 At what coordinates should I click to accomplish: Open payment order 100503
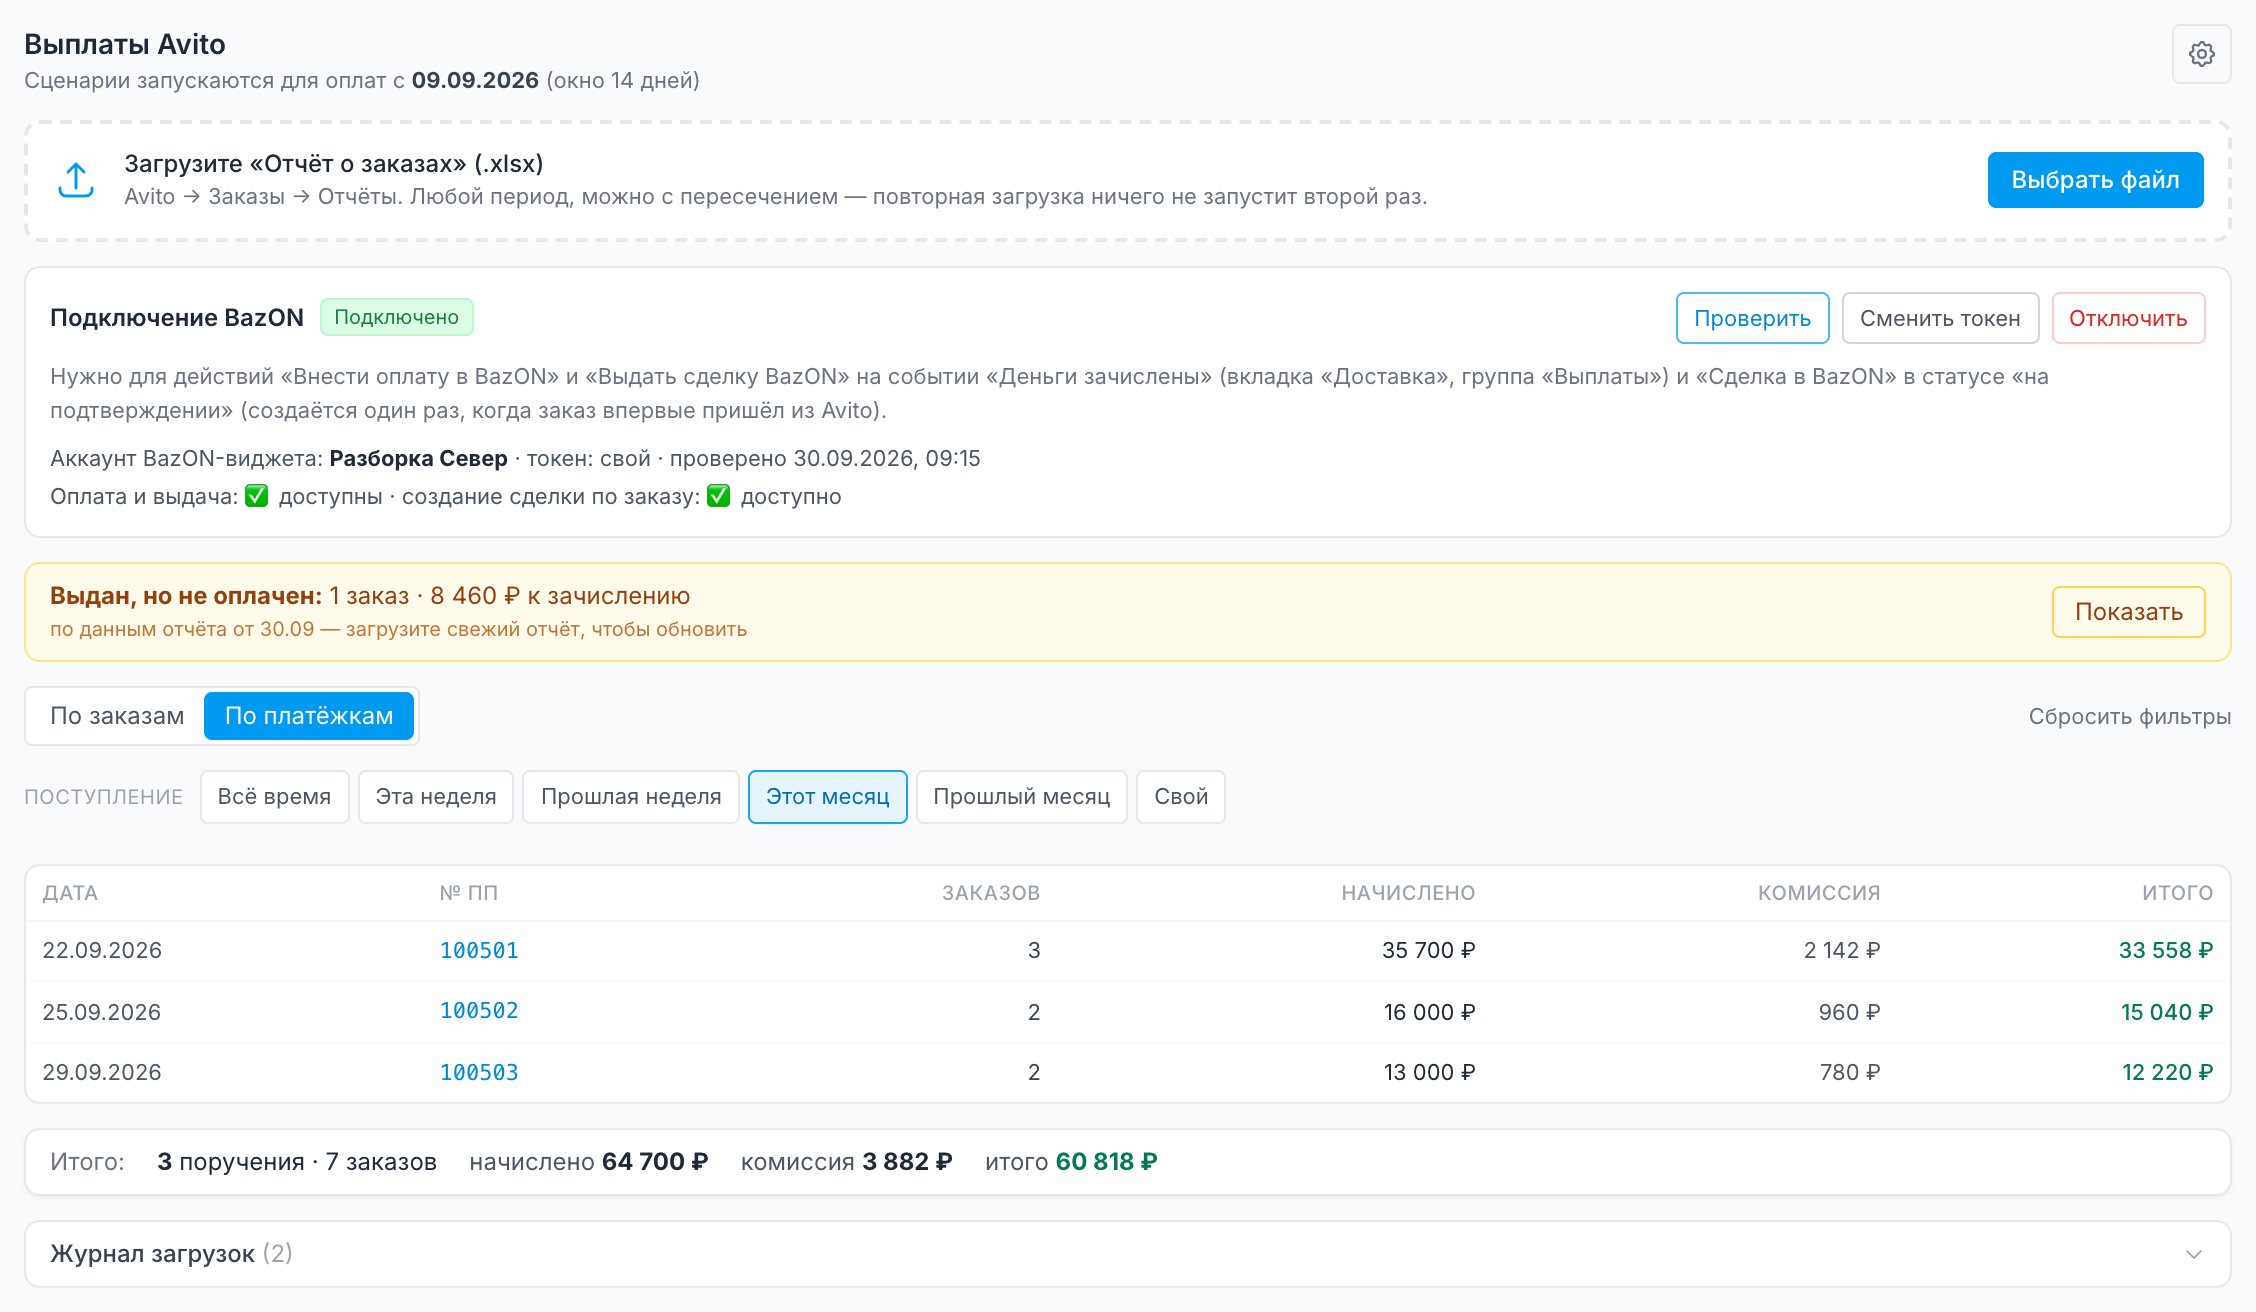[x=479, y=1073]
